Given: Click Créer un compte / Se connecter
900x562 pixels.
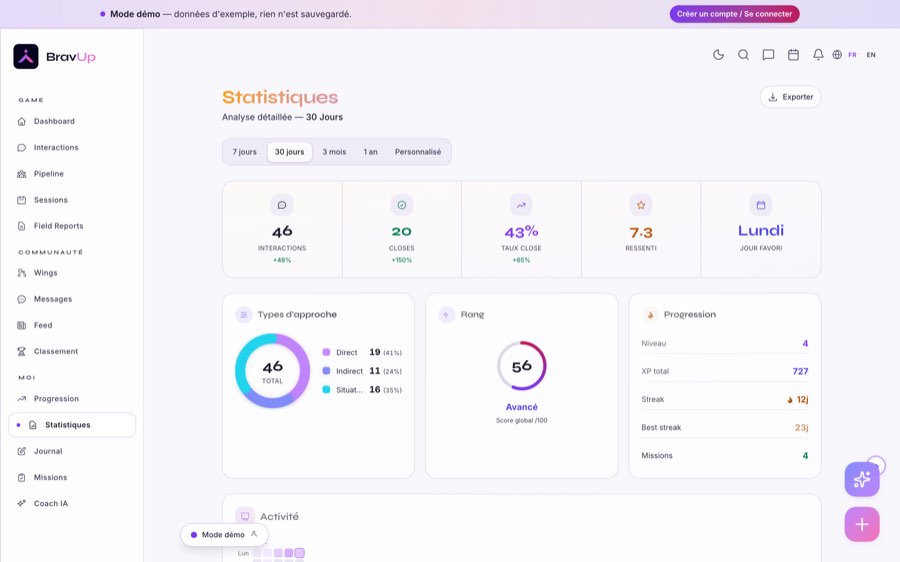Looking at the screenshot, I should 734,14.
